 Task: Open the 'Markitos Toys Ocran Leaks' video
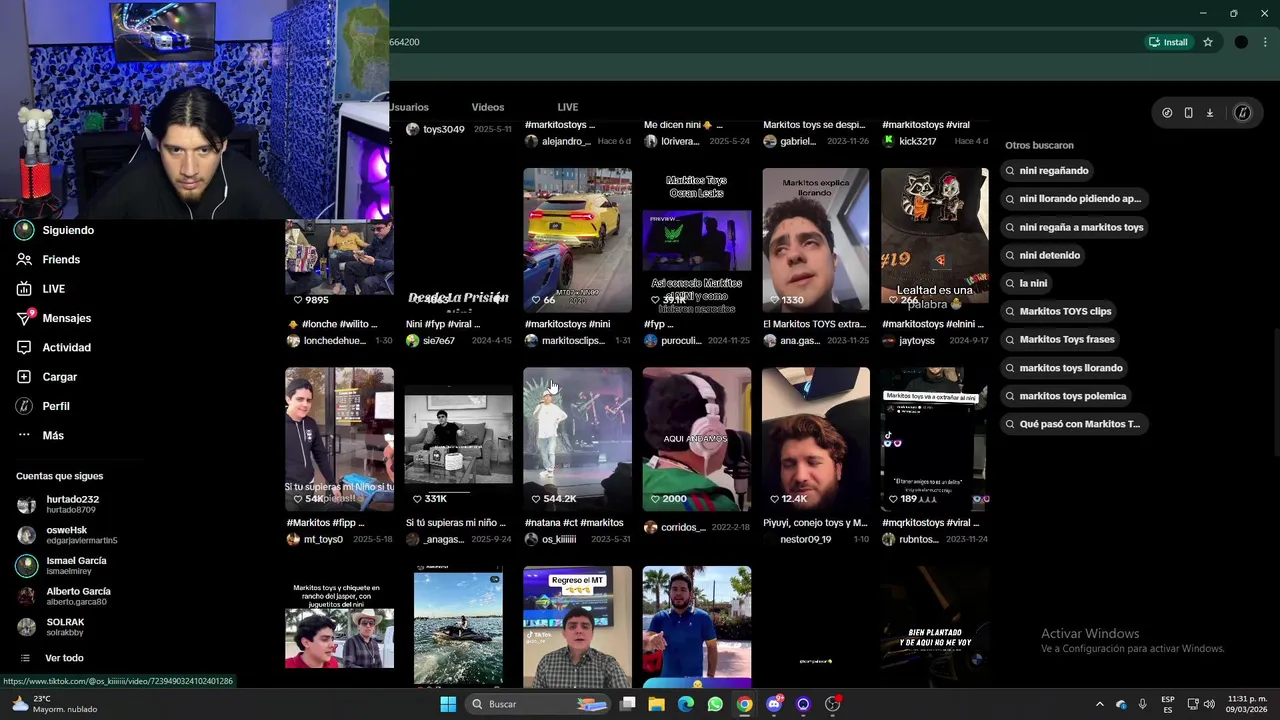tap(696, 240)
